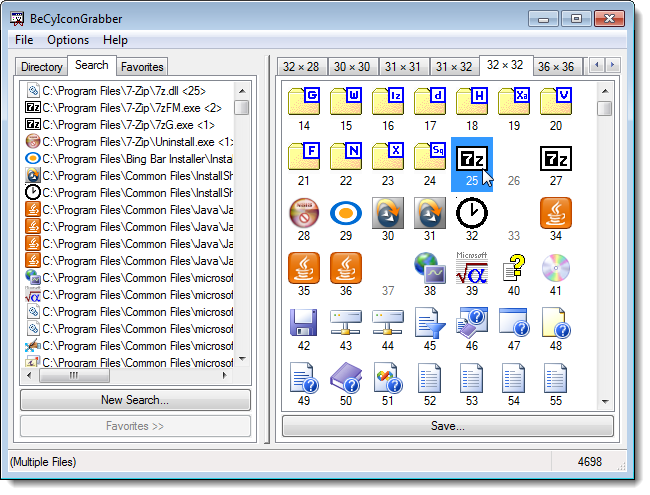Screen dimensions: 650x495
Task: Select icon 21 folder with F badge
Action: click(x=304, y=157)
